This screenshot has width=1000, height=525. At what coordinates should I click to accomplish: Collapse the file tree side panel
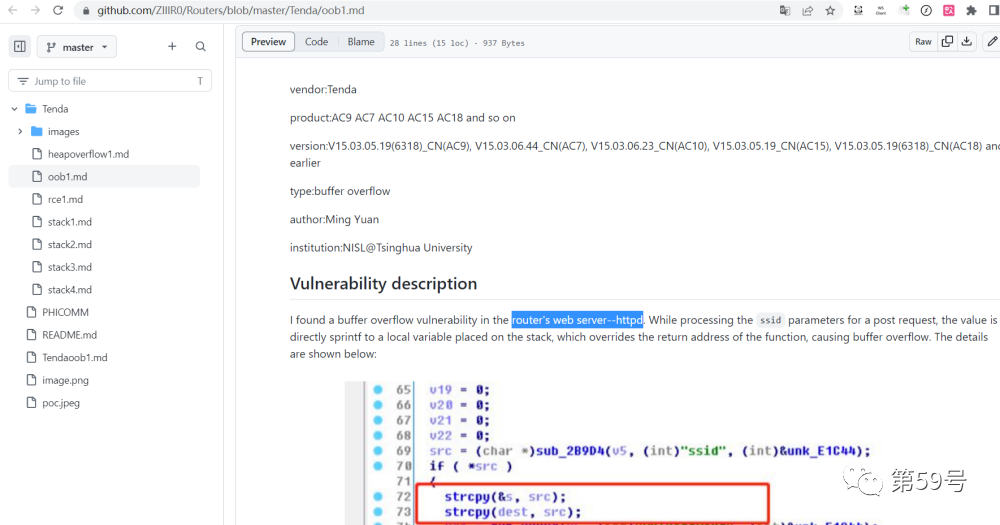tap(20, 47)
